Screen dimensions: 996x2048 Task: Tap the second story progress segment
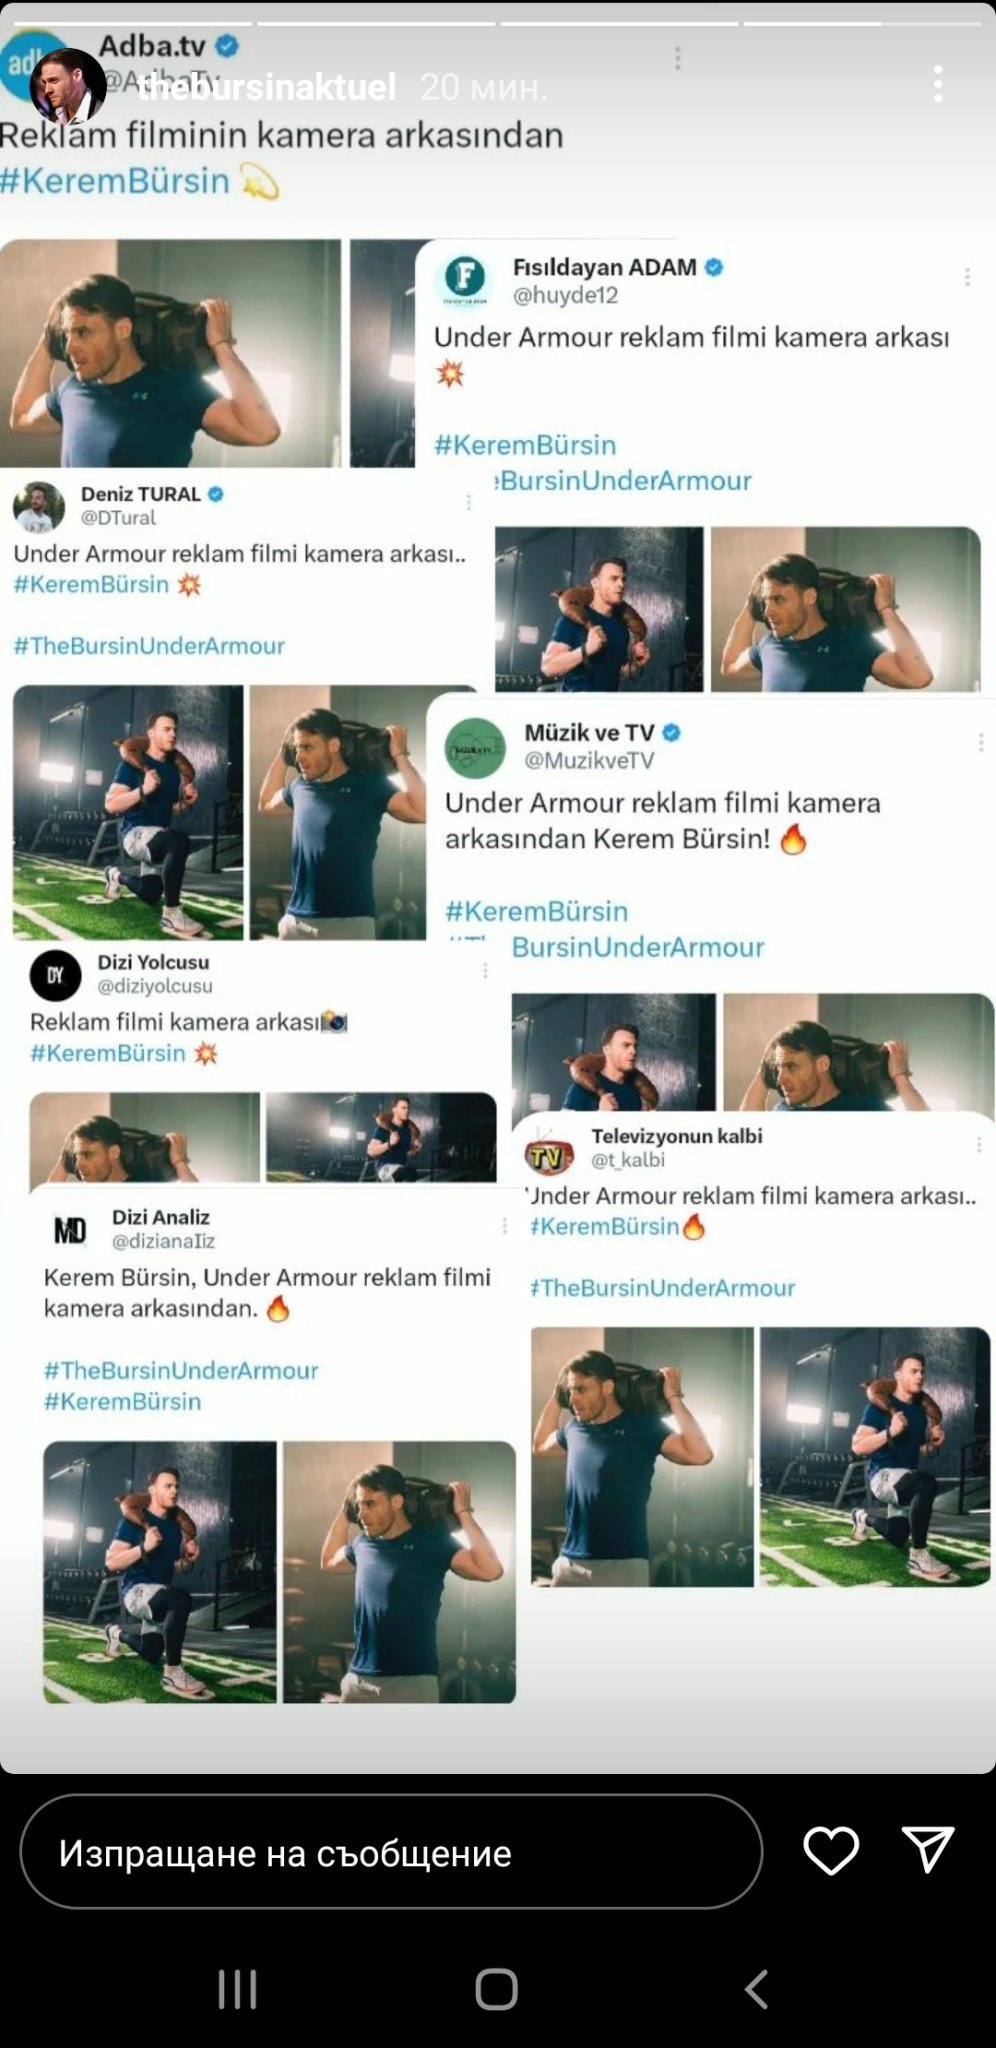coord(376,22)
